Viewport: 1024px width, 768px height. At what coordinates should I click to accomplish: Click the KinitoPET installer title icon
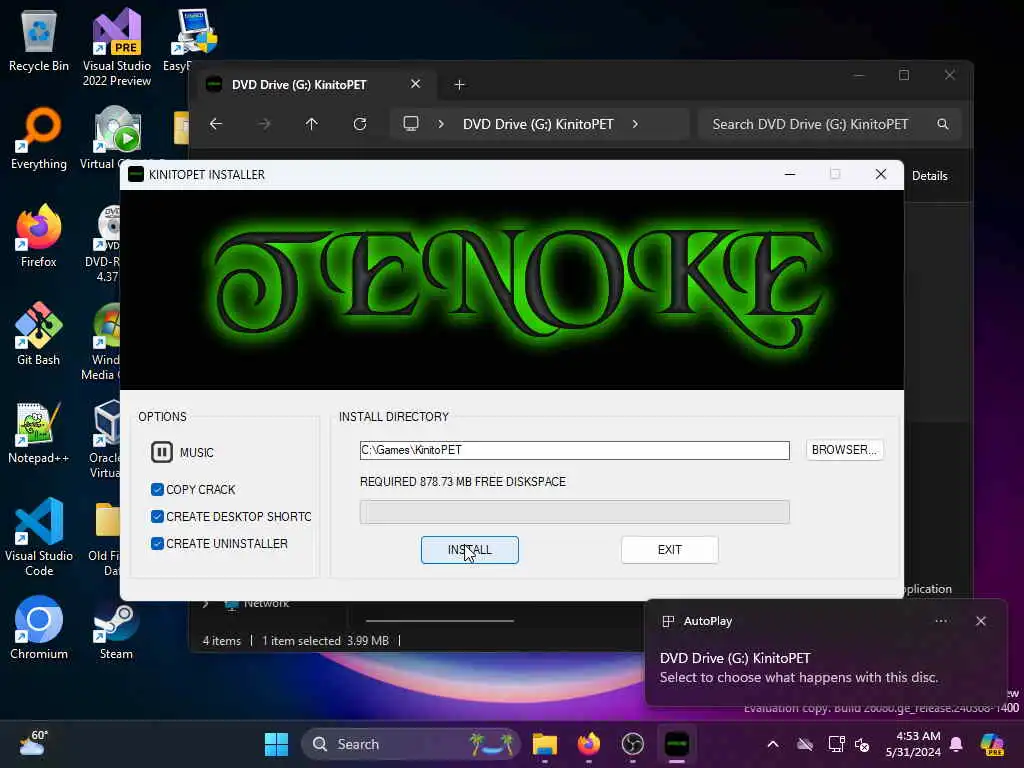pyautogui.click(x=136, y=174)
